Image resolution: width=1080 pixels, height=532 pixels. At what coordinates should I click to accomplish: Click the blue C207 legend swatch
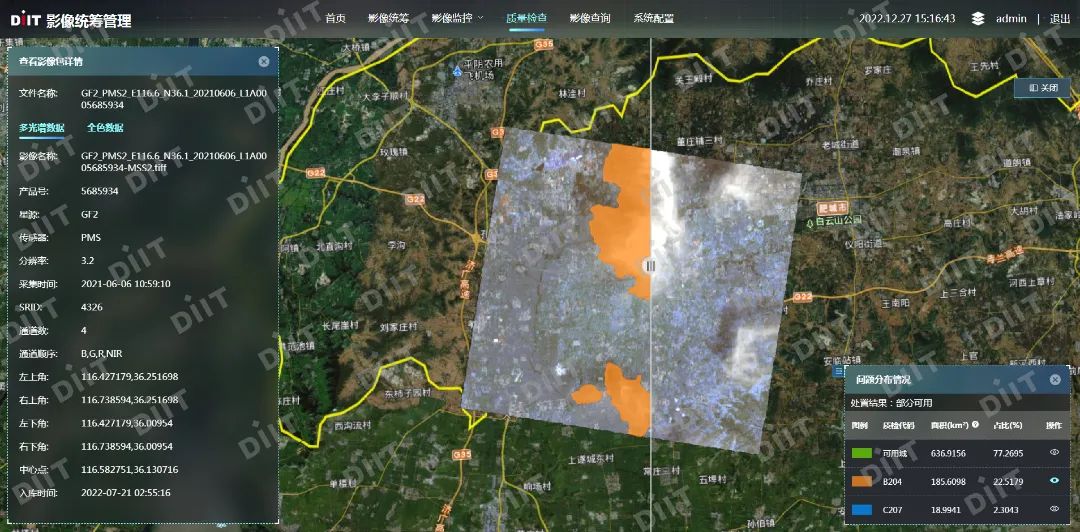[x=862, y=509]
